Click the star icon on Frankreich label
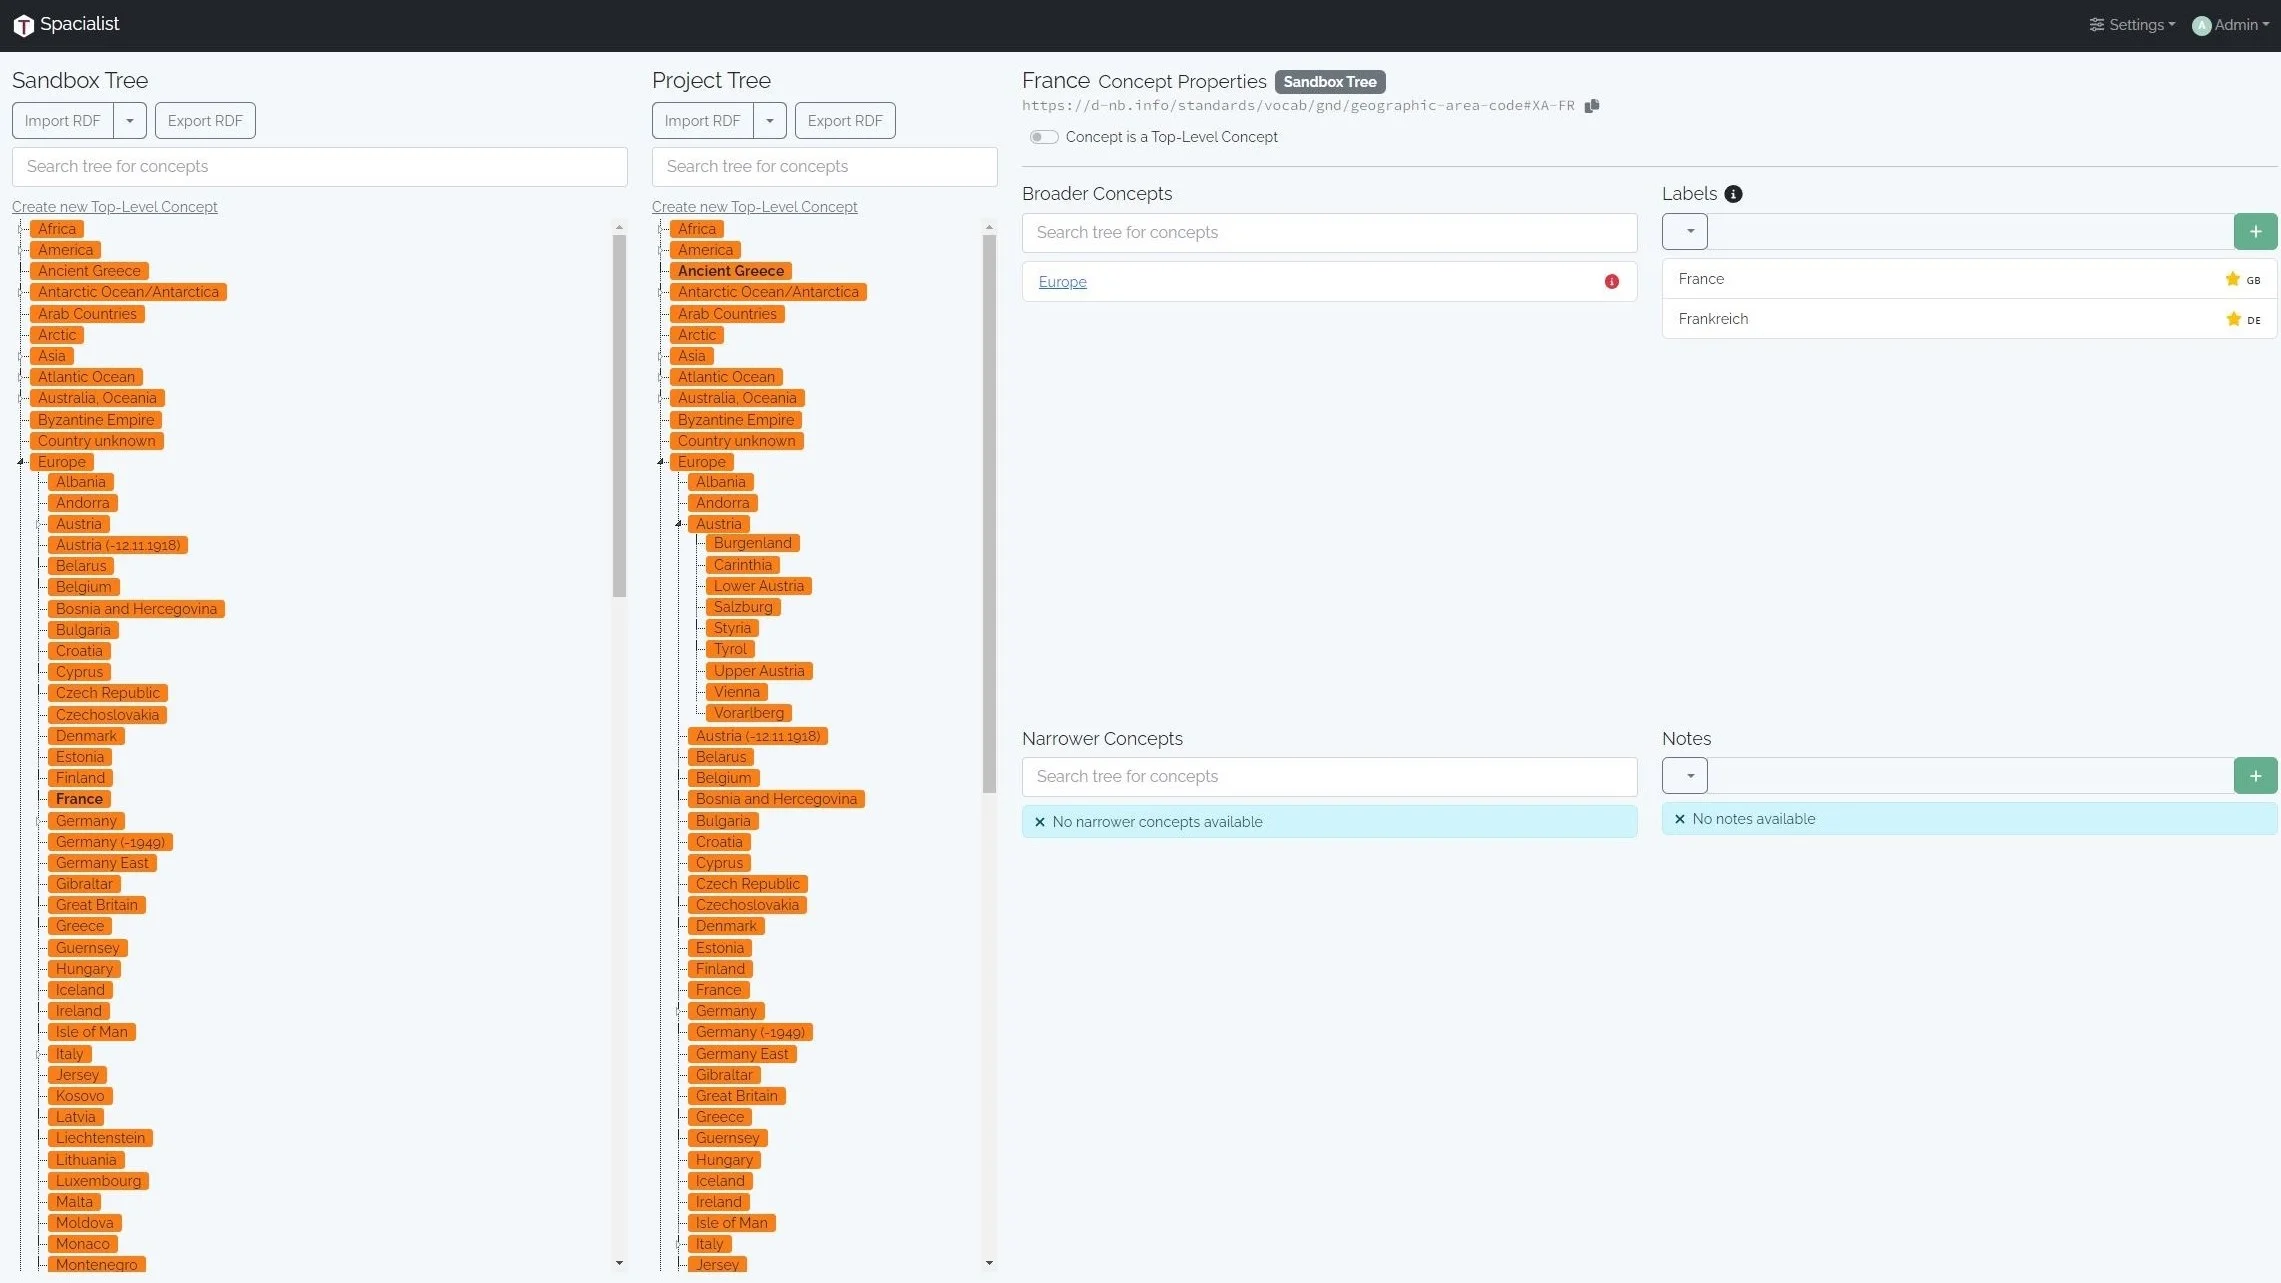The image size is (2281, 1283). pos(2232,319)
